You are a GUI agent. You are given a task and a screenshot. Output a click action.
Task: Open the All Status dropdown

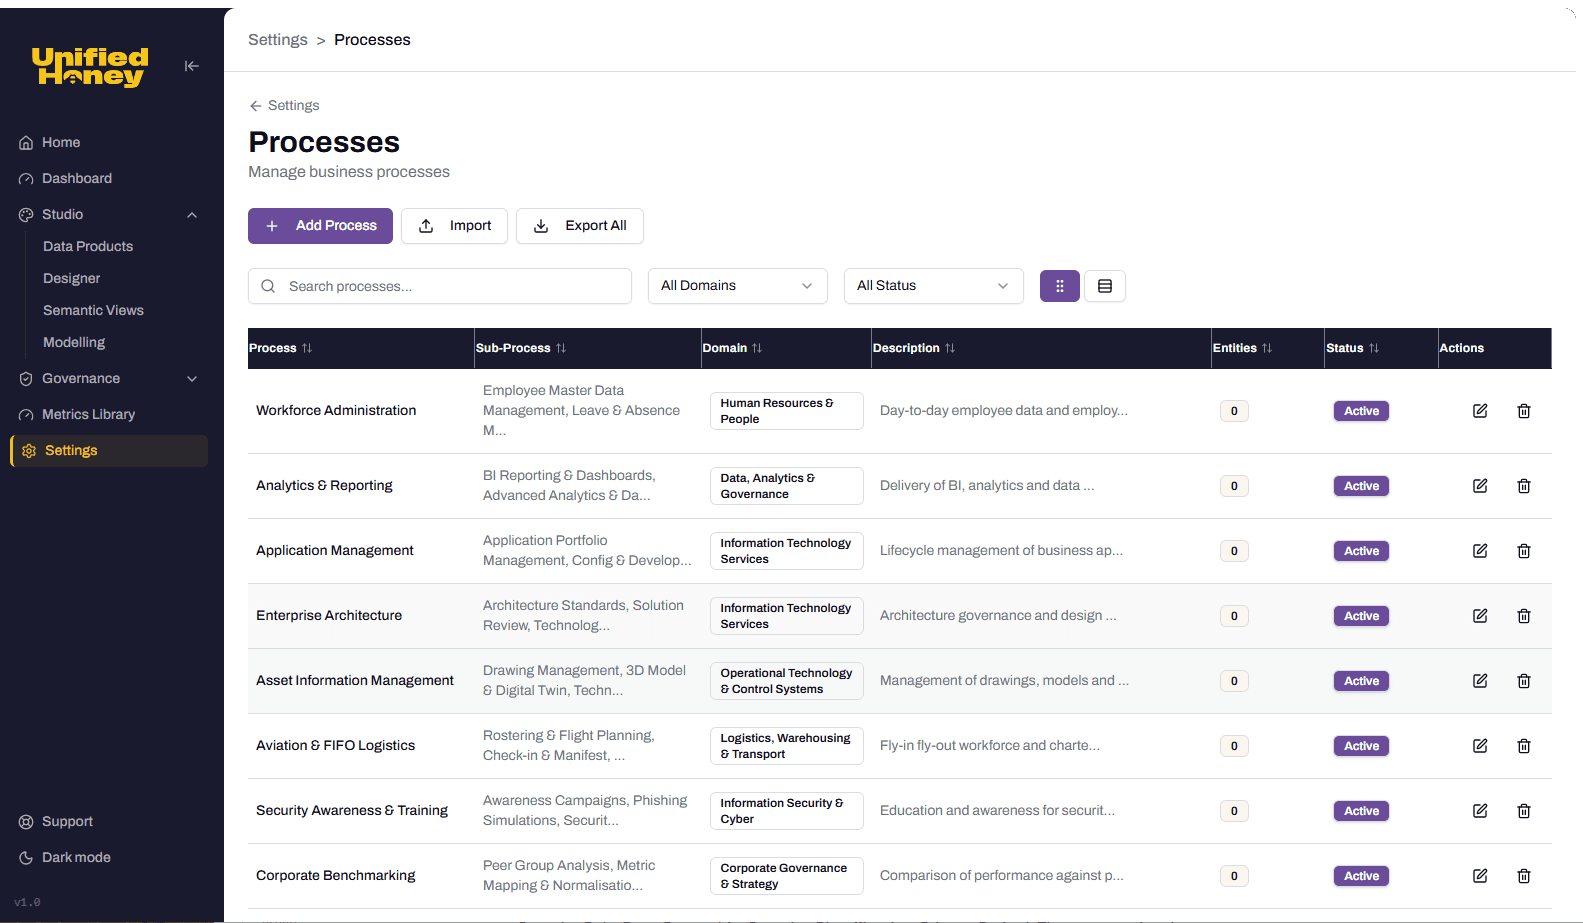point(934,286)
